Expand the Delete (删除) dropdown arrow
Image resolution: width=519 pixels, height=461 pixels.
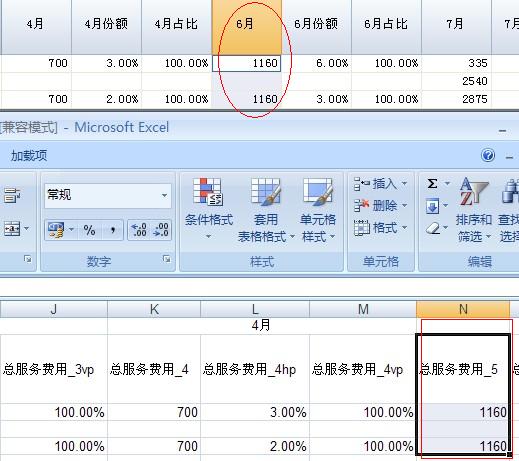click(x=404, y=205)
